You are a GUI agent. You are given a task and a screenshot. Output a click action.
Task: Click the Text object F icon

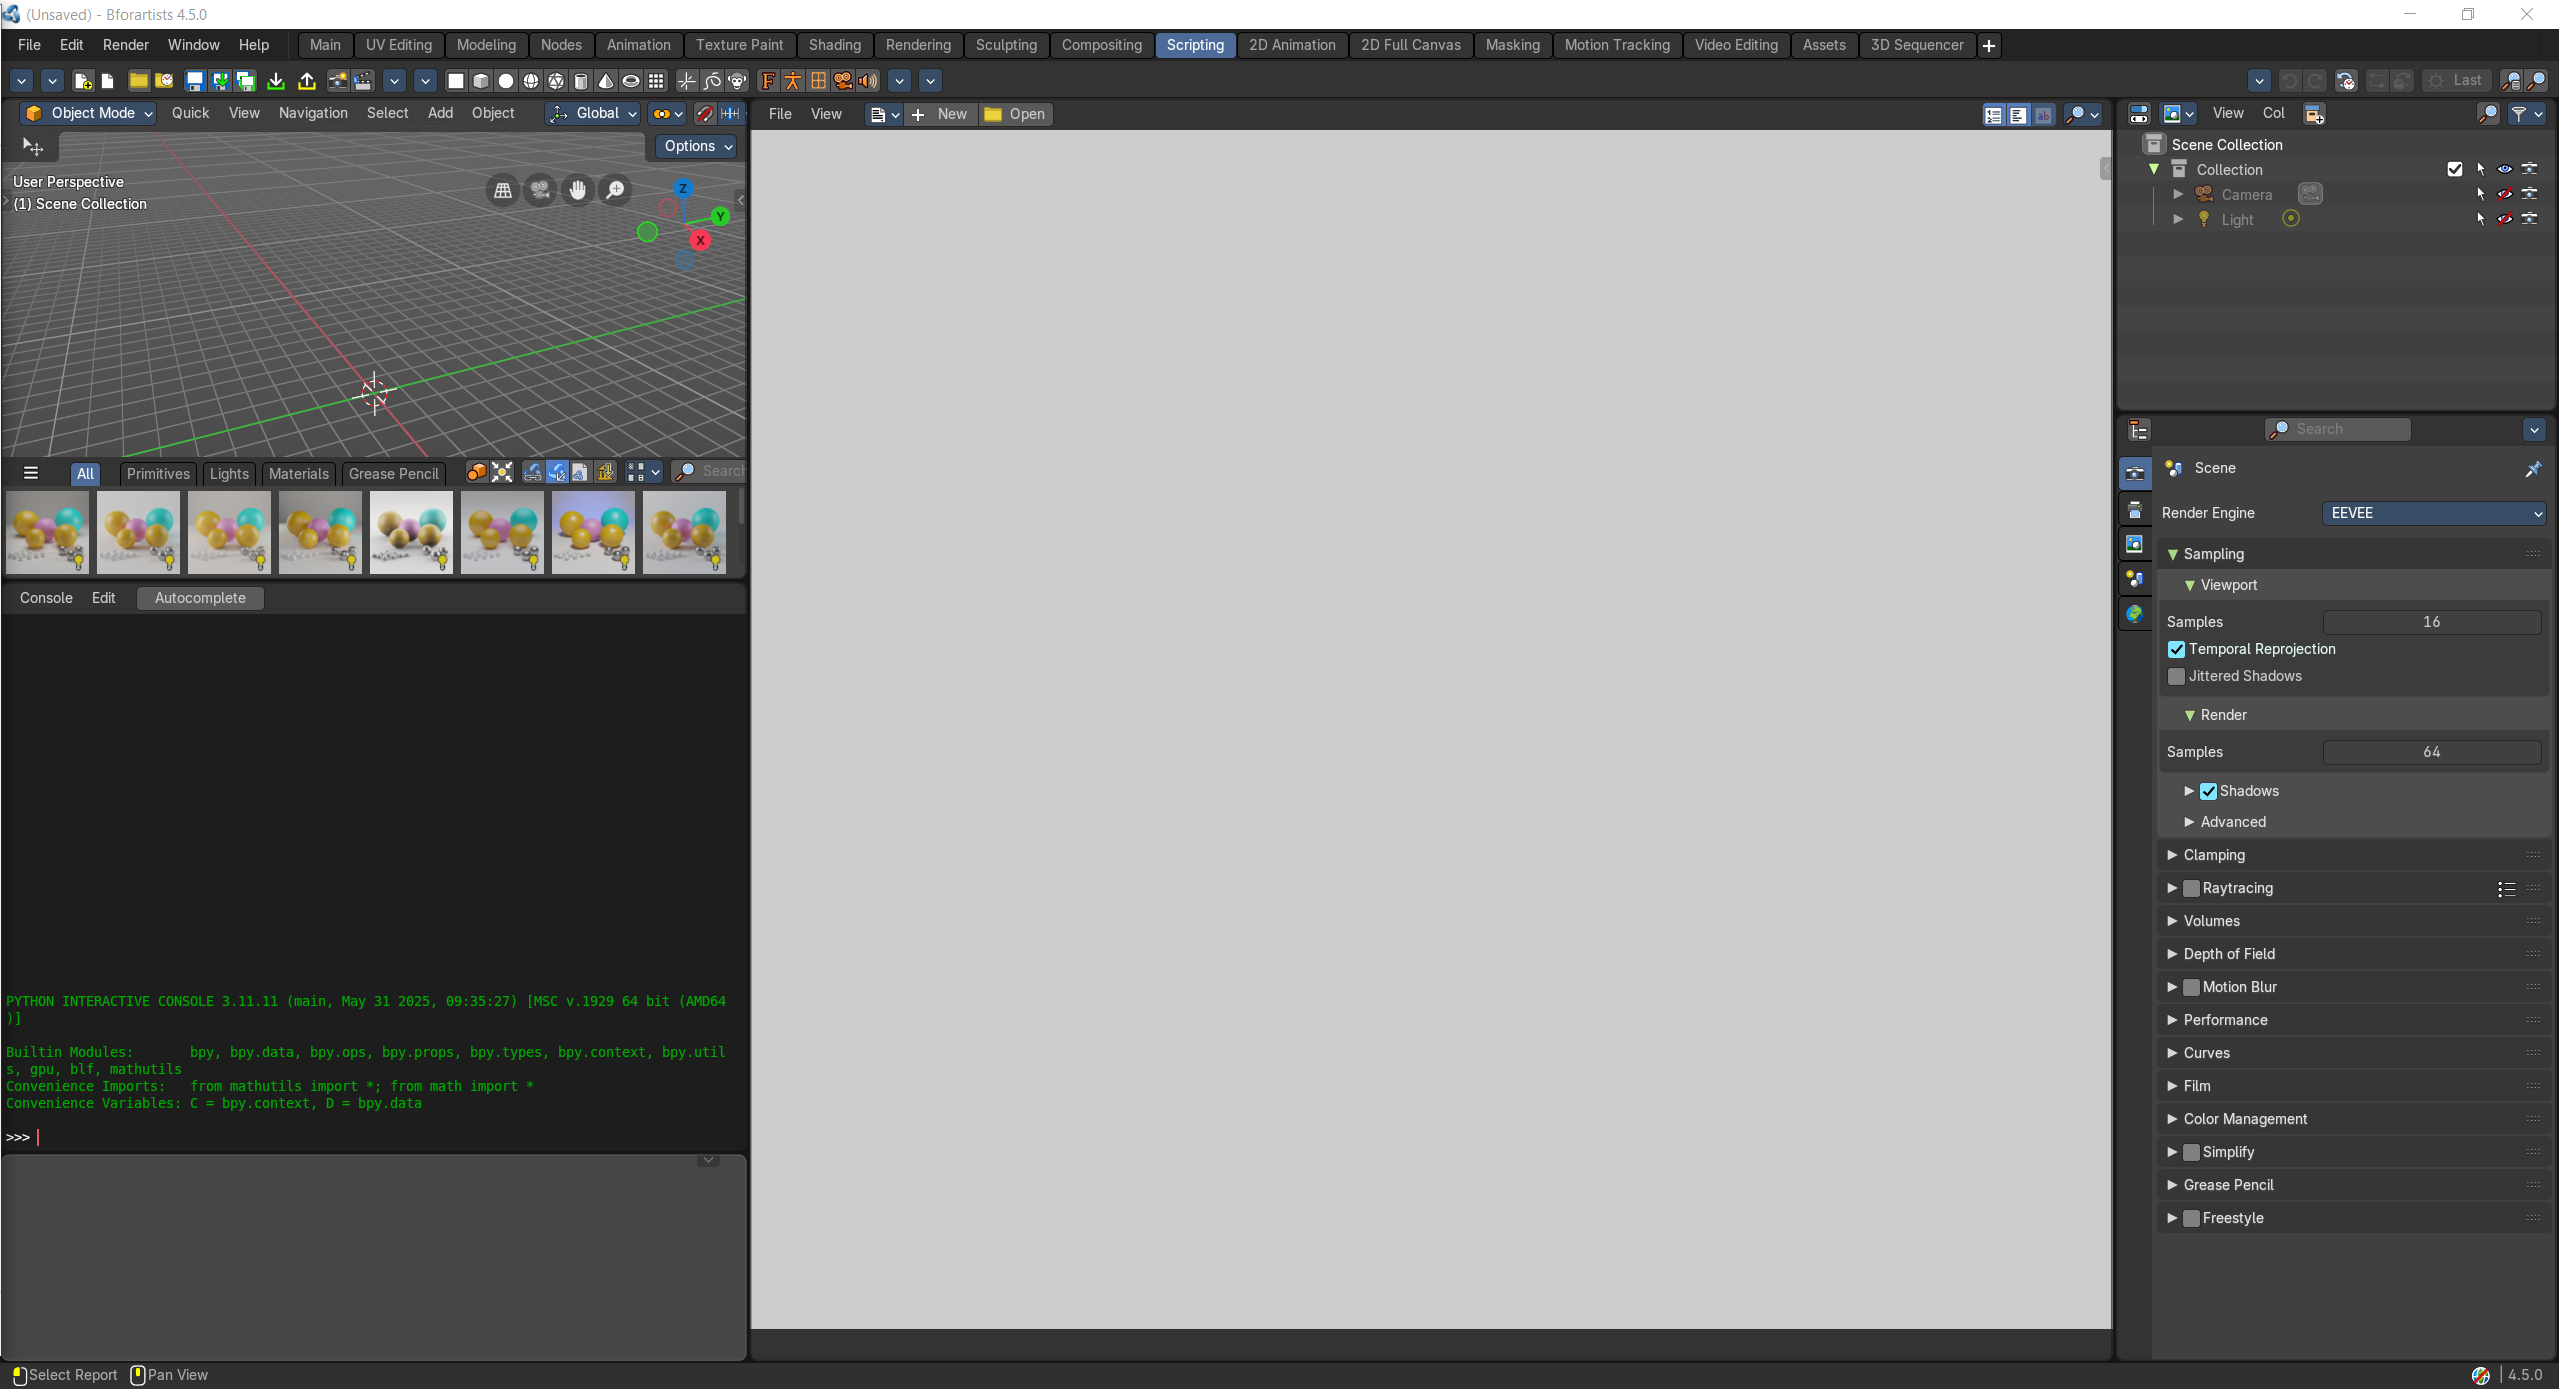click(768, 81)
